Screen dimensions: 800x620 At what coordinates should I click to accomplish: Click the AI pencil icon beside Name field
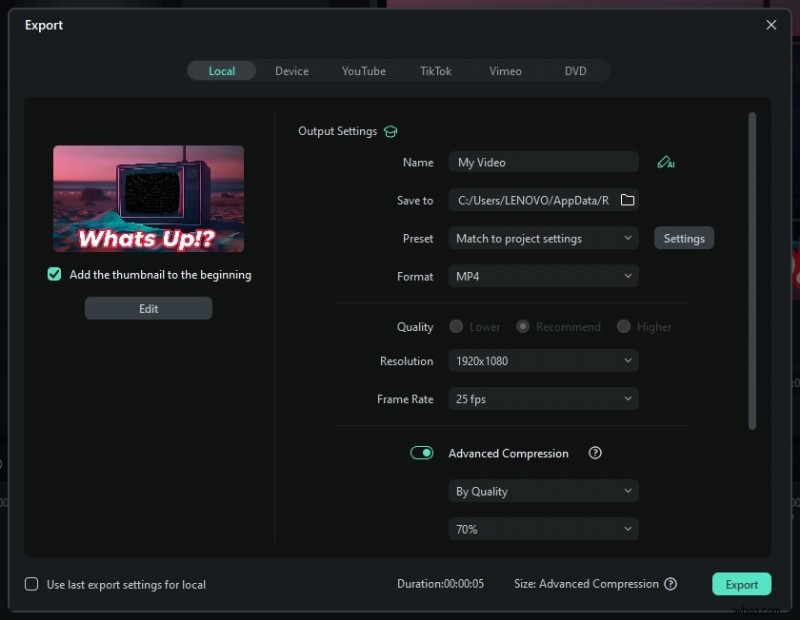665,161
